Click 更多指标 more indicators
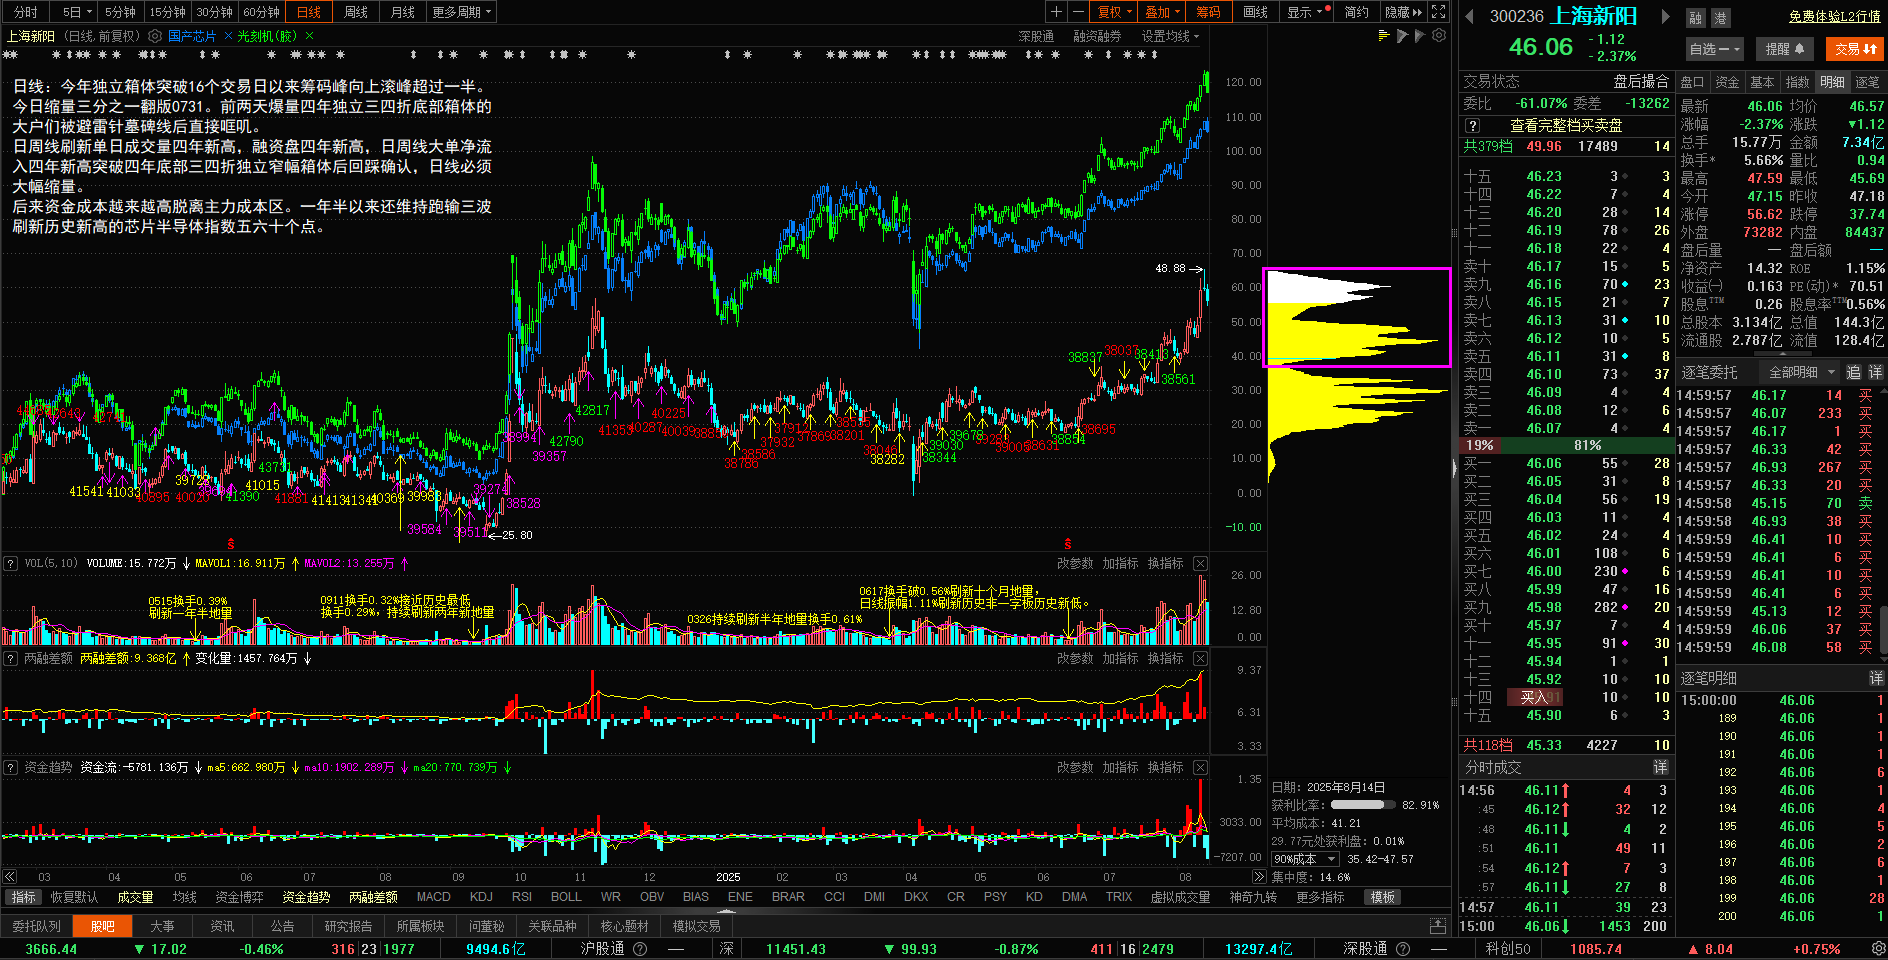The image size is (1888, 960). pos(1319,897)
